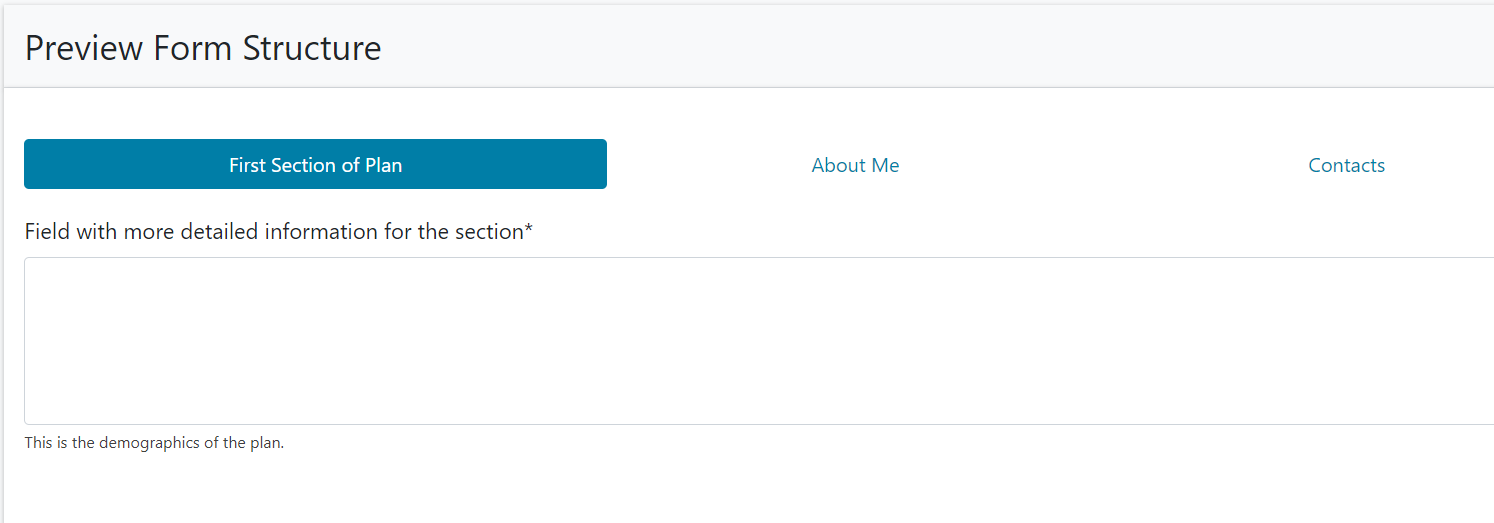Viewport: 1494px width, 523px height.
Task: Click the required asterisk after the field label
Action: click(529, 230)
